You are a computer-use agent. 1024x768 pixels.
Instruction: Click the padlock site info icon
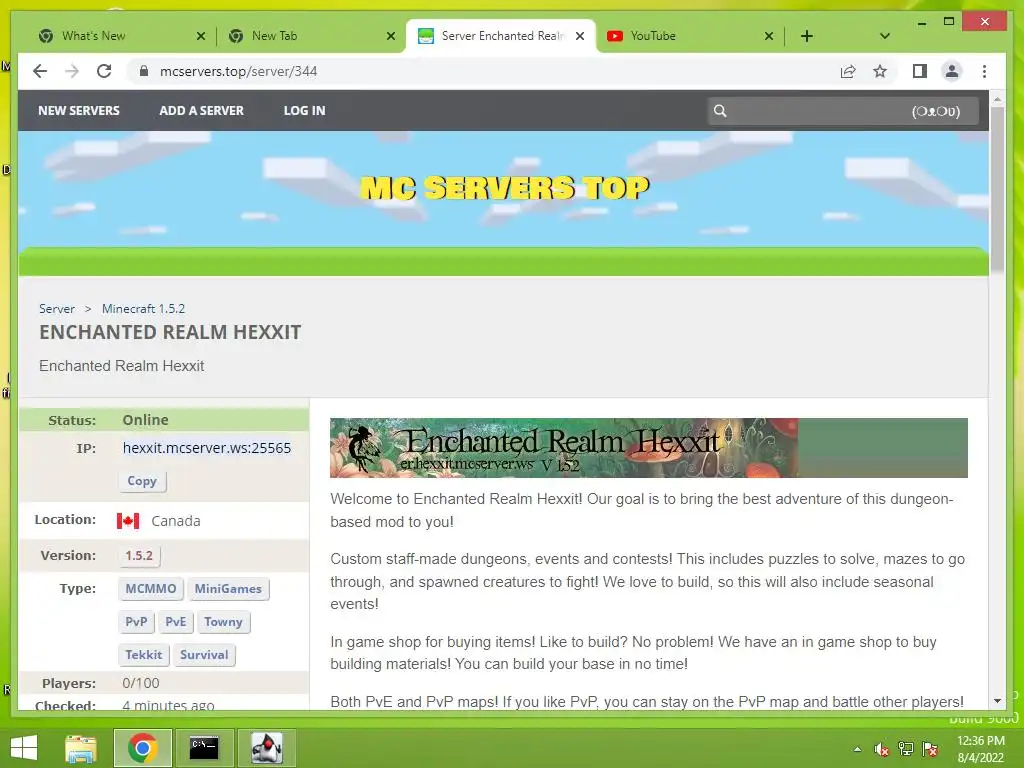[x=144, y=71]
